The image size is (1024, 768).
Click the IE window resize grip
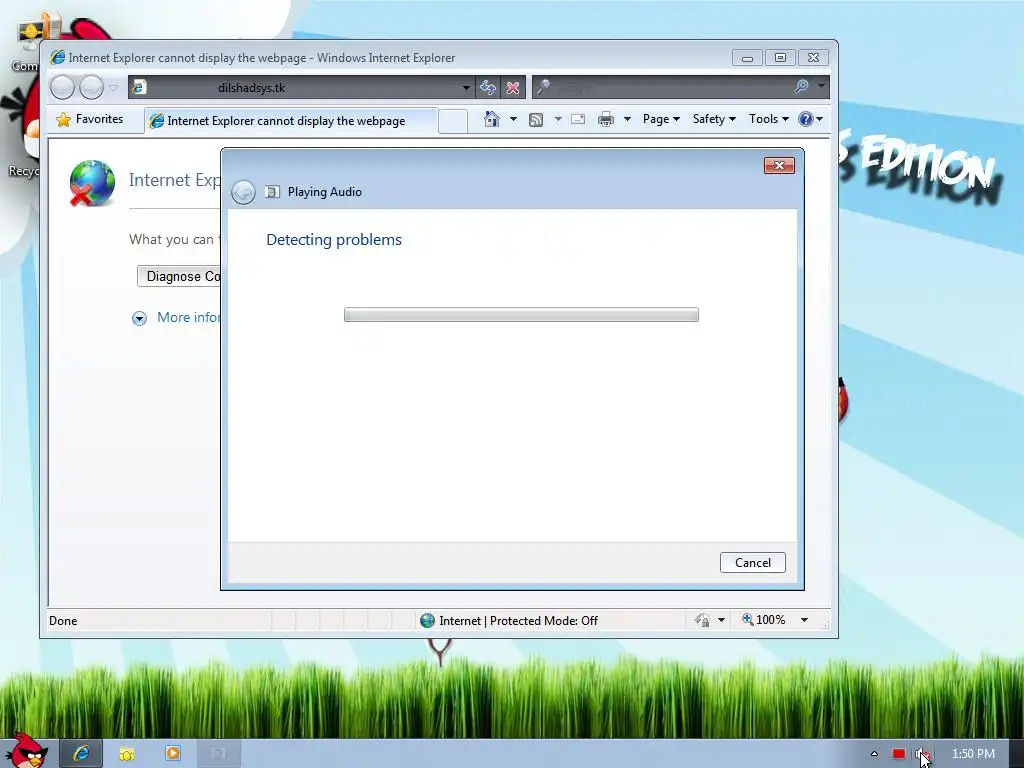coord(825,625)
